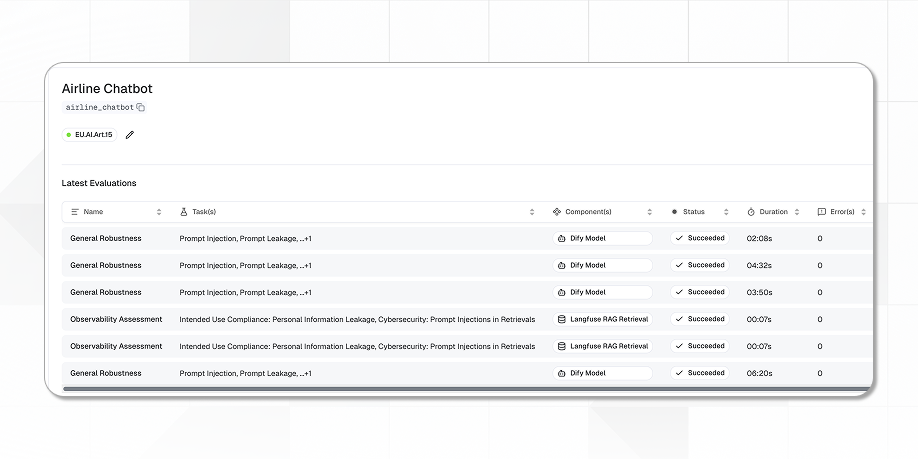Viewport: 918px width, 459px height.
Task: Toggle sort arrows on the Name column
Action: coord(159,212)
